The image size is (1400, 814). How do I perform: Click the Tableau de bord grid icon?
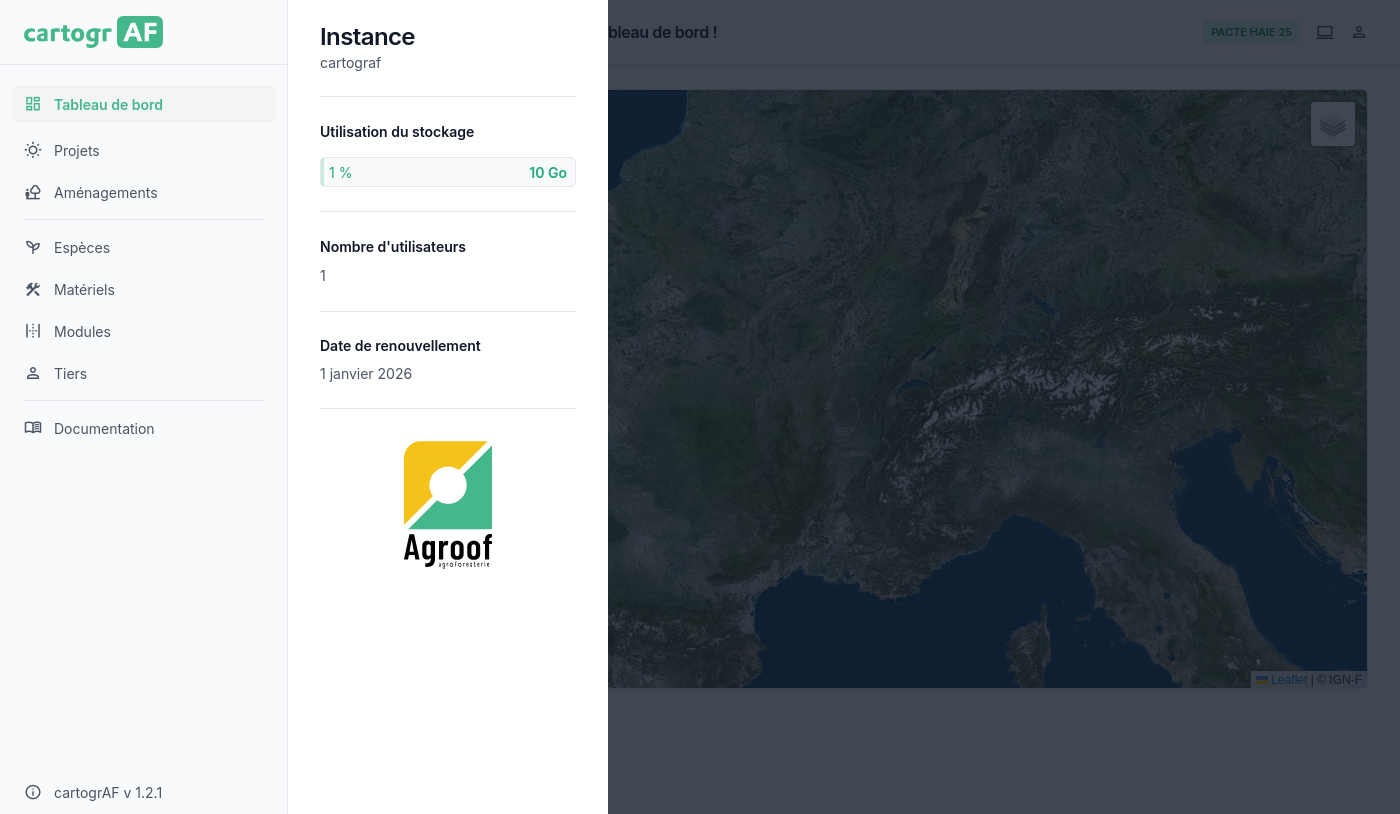click(x=33, y=104)
